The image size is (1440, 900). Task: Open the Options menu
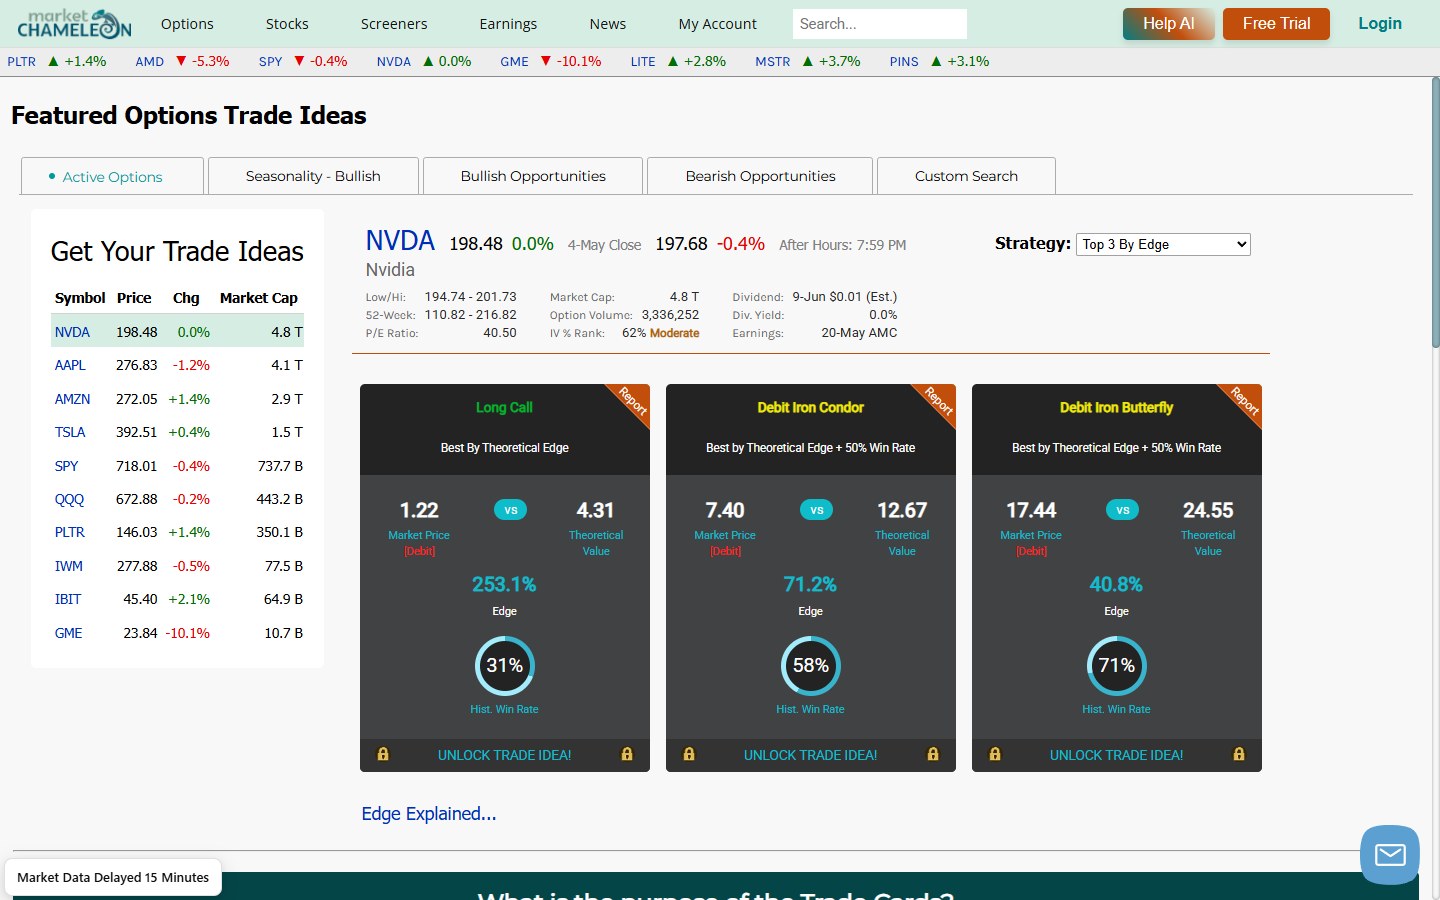187,24
